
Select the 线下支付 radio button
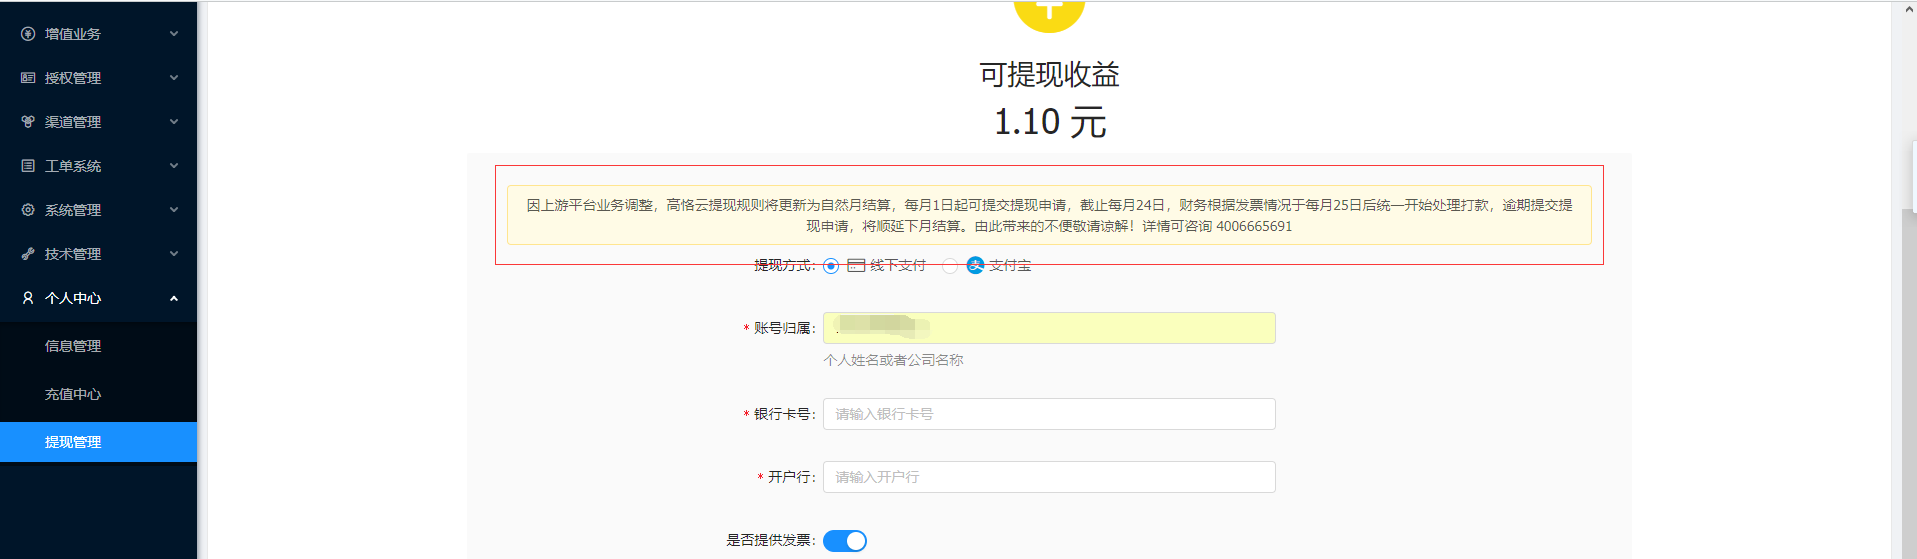(831, 266)
